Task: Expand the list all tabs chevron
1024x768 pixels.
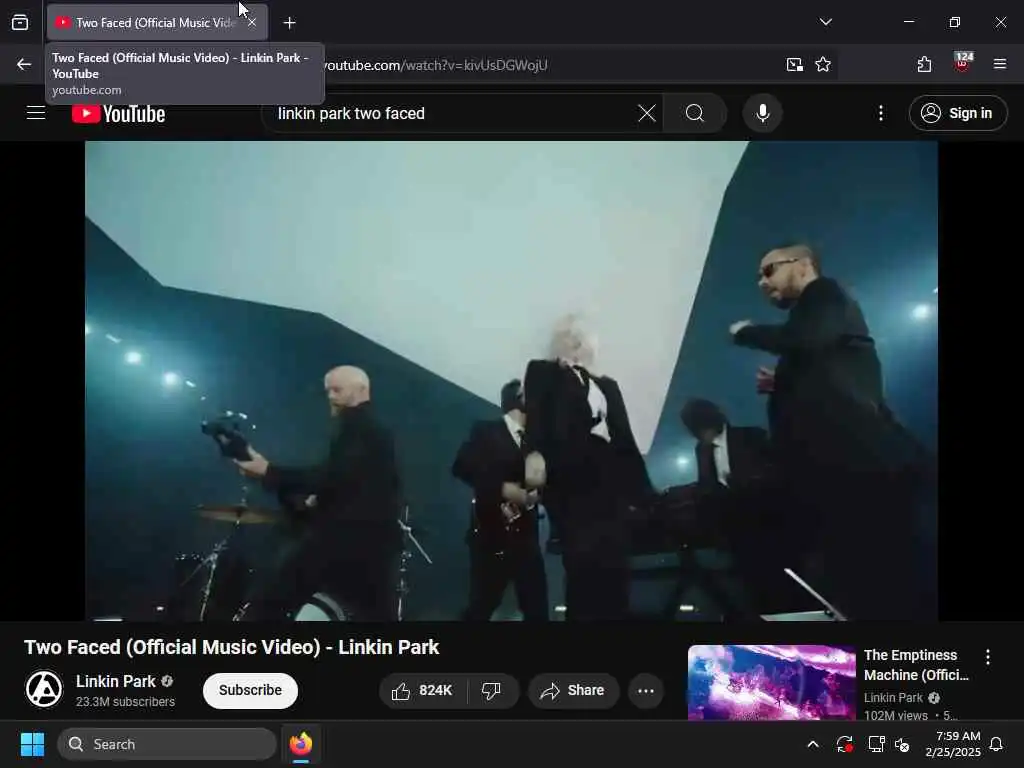Action: [x=825, y=22]
